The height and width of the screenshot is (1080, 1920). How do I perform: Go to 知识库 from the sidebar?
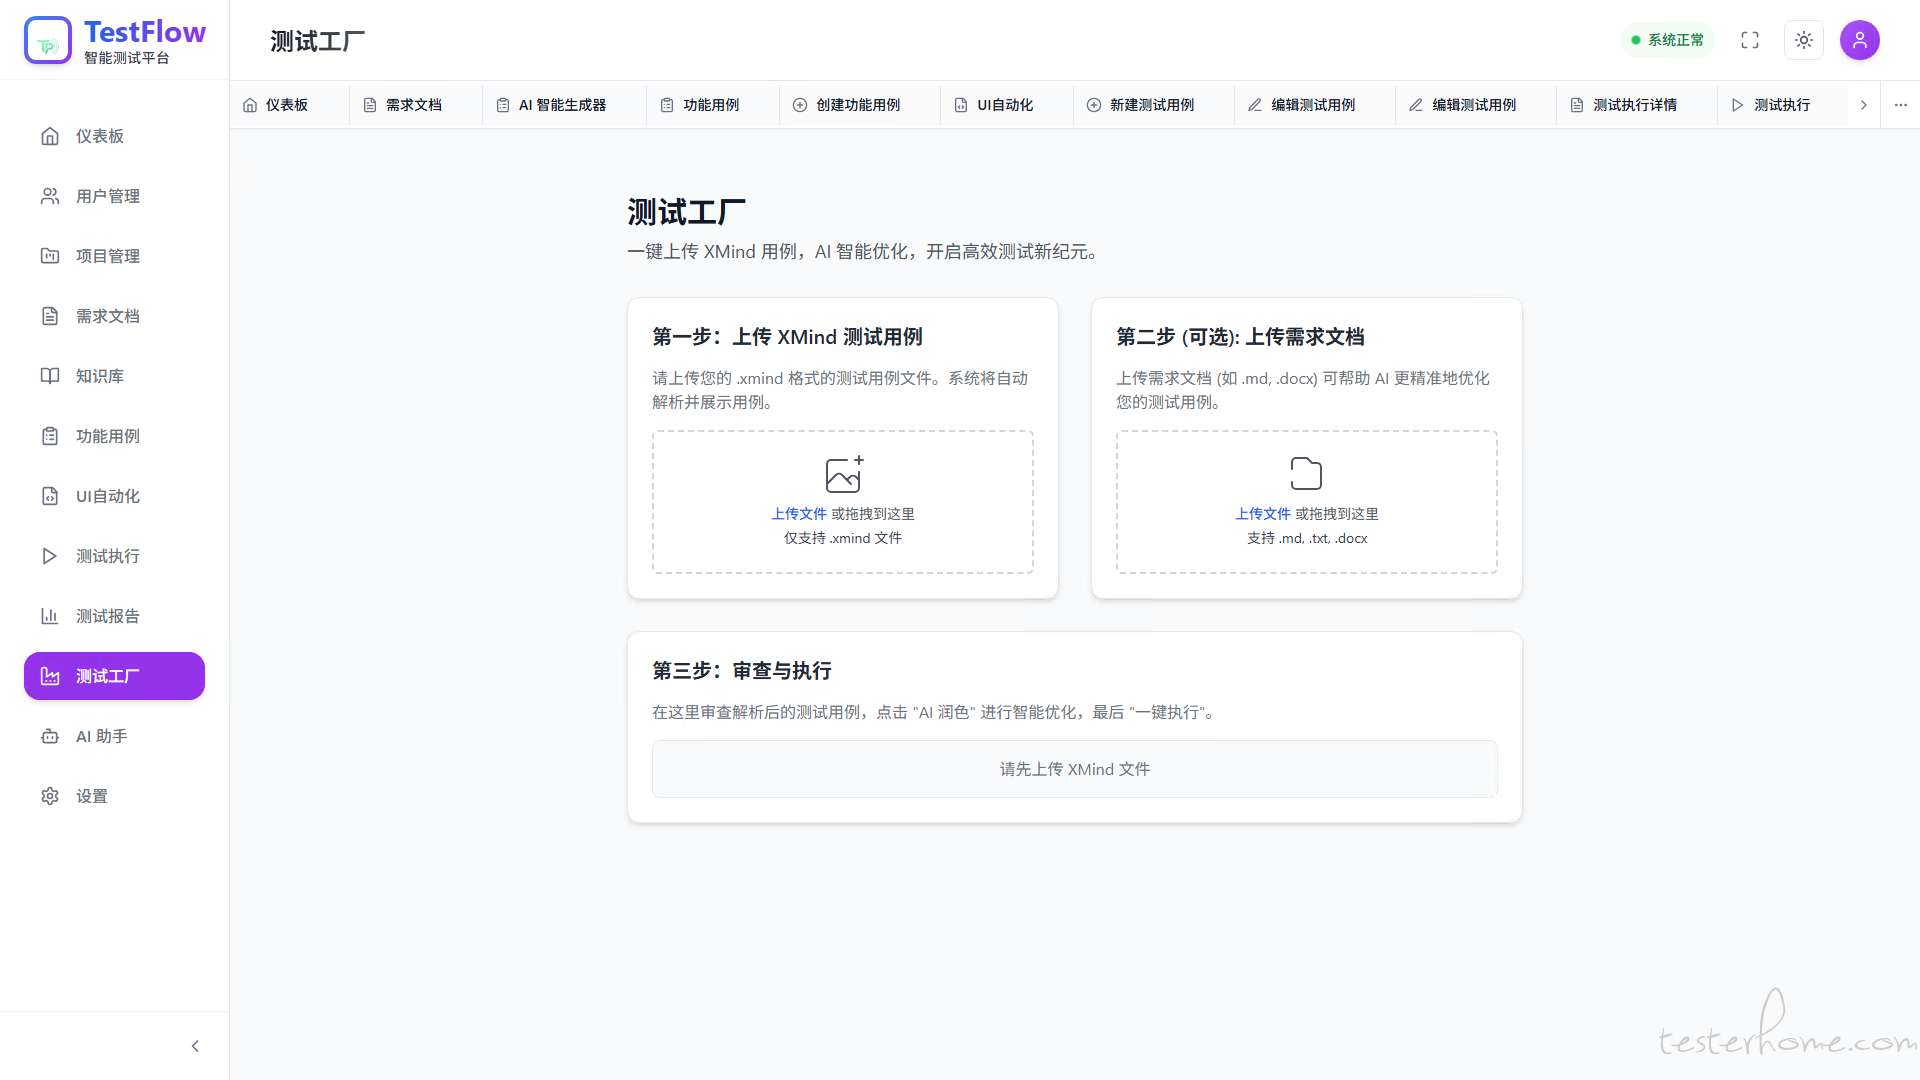pos(100,376)
